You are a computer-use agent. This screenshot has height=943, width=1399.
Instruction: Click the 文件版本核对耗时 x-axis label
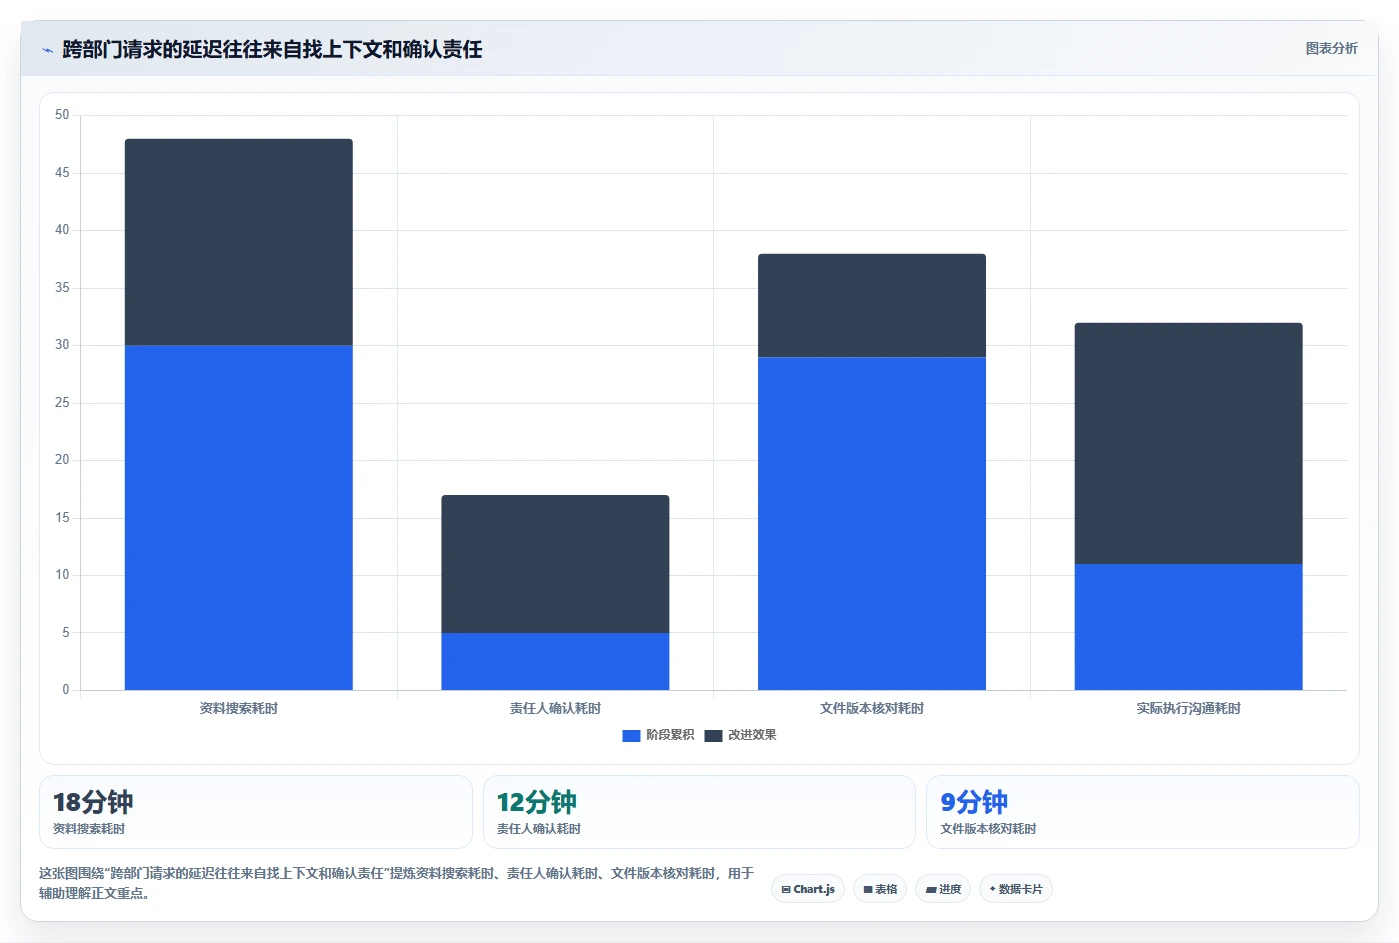[x=872, y=708]
